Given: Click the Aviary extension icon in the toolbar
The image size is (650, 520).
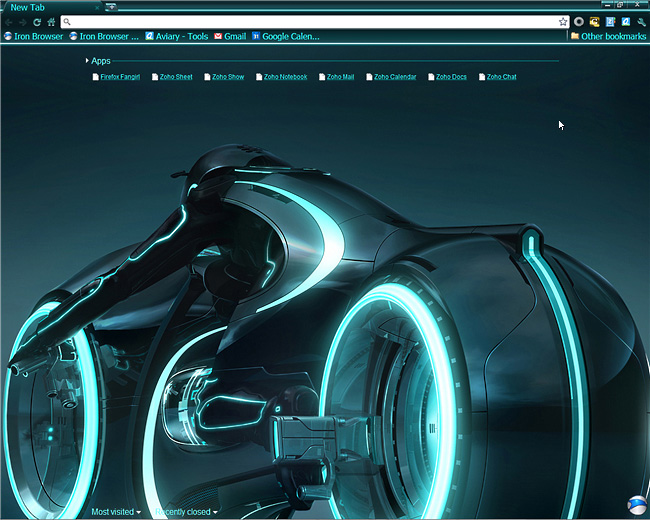Looking at the screenshot, I should [626, 22].
